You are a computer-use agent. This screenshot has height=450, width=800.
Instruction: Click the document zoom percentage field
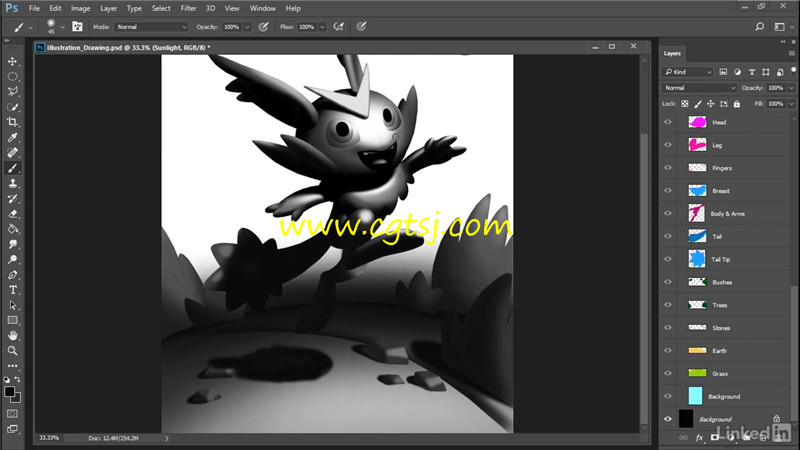49,438
